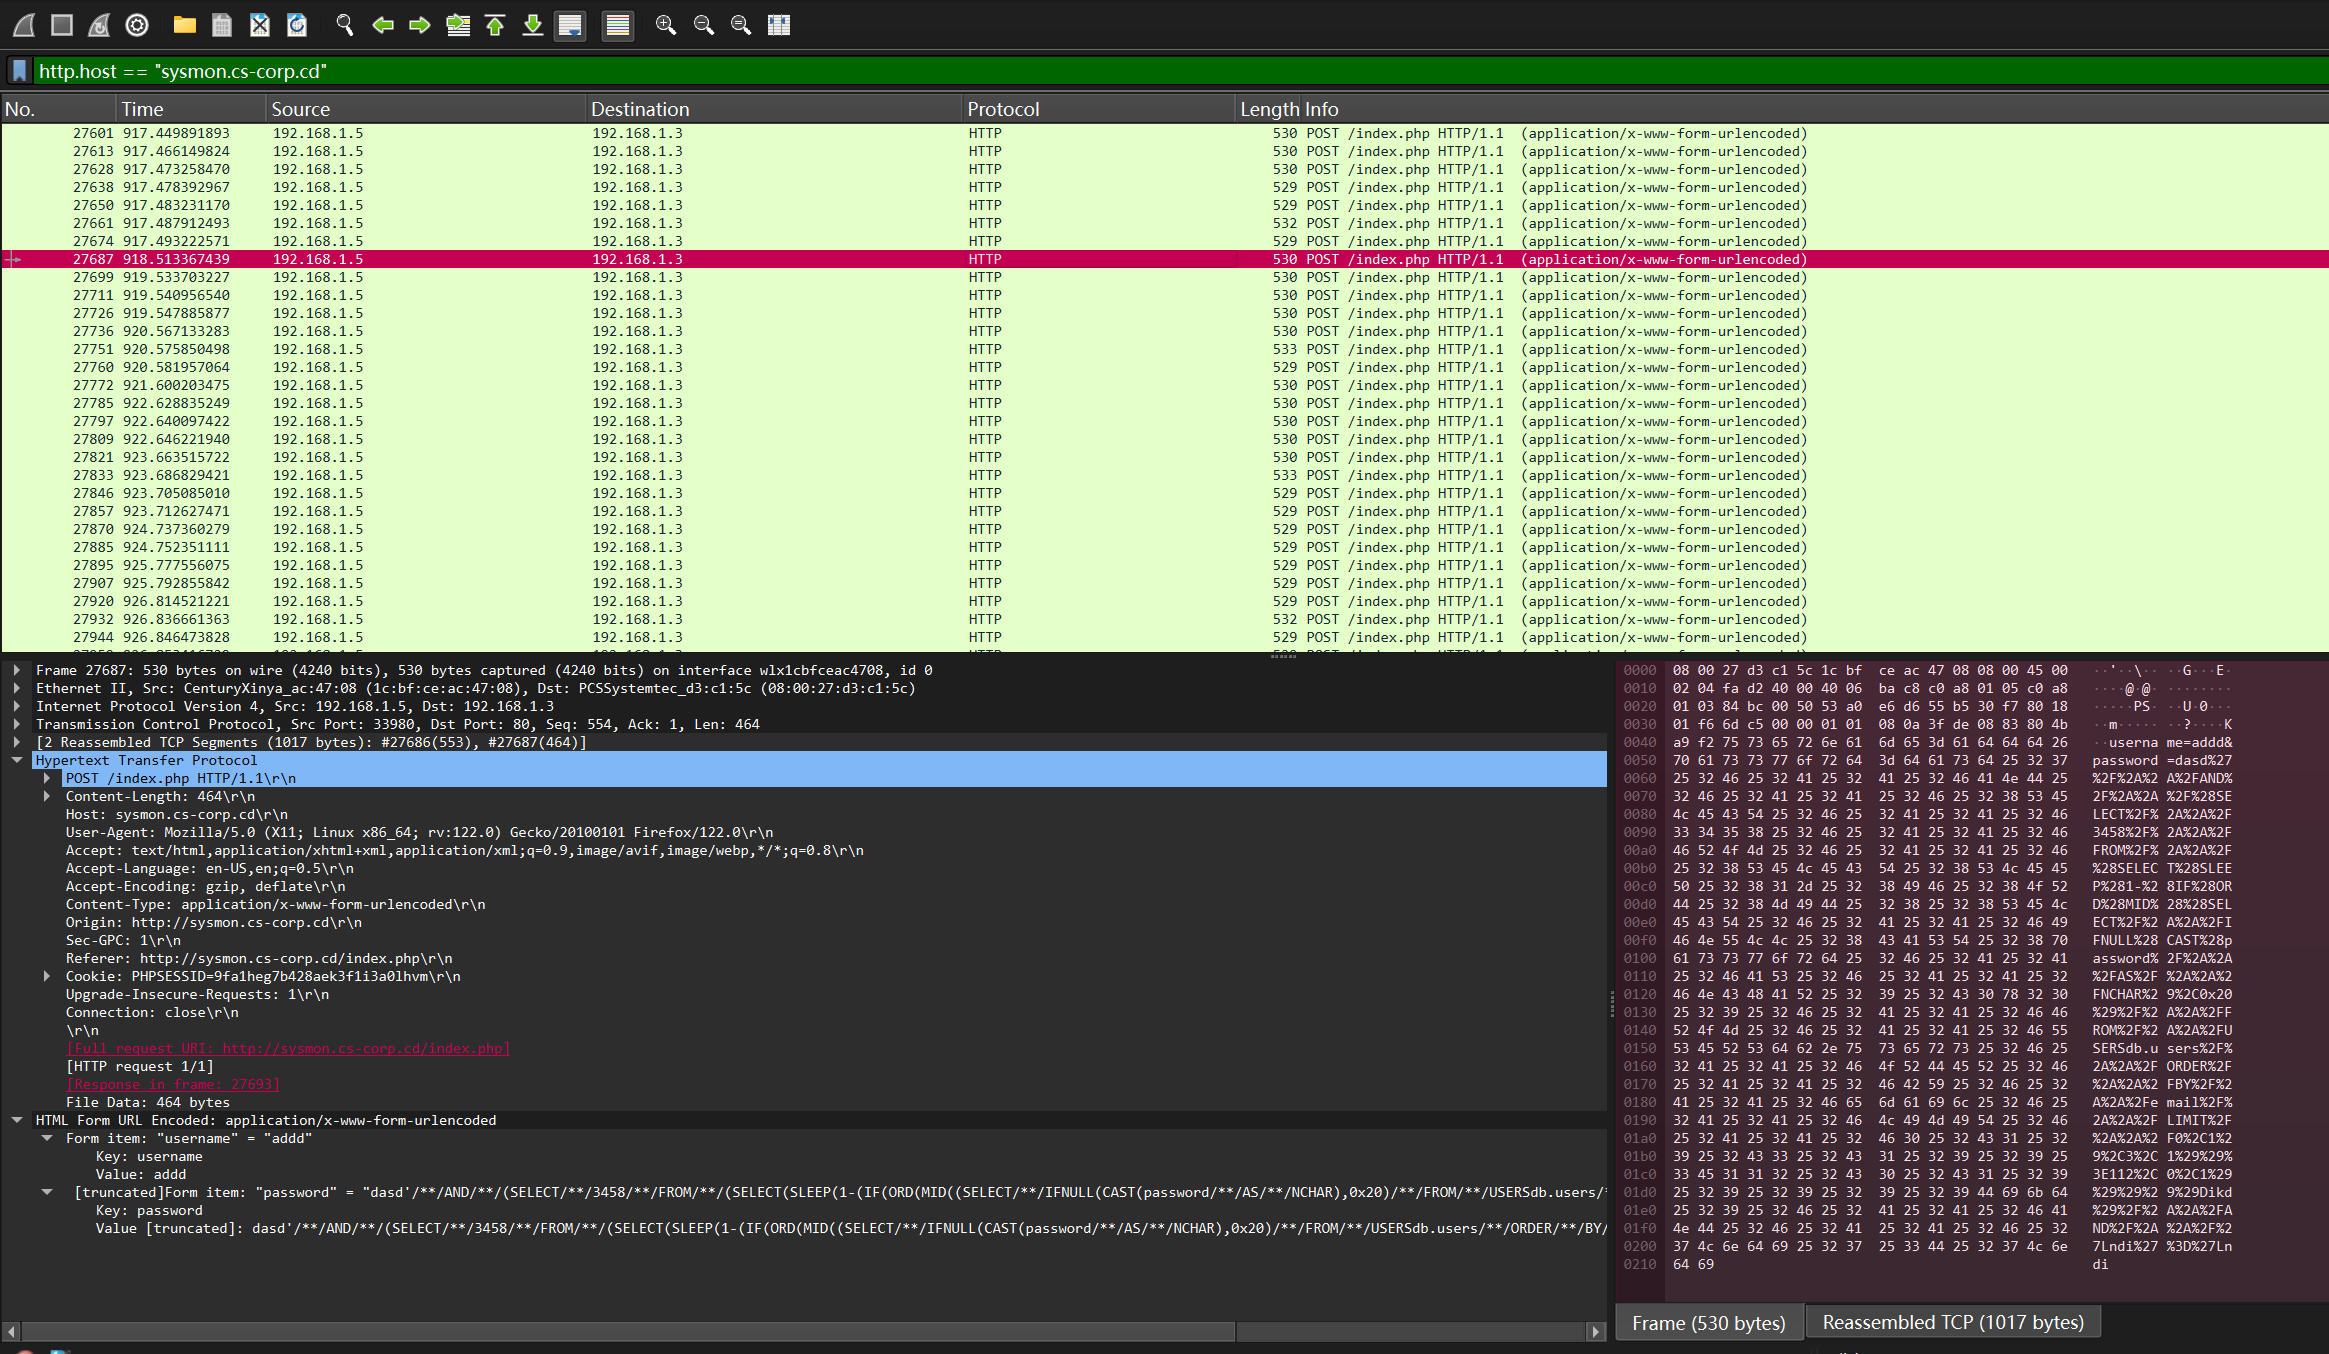Save this capture file
Screen dimensions: 2329x1354
click(x=222, y=25)
